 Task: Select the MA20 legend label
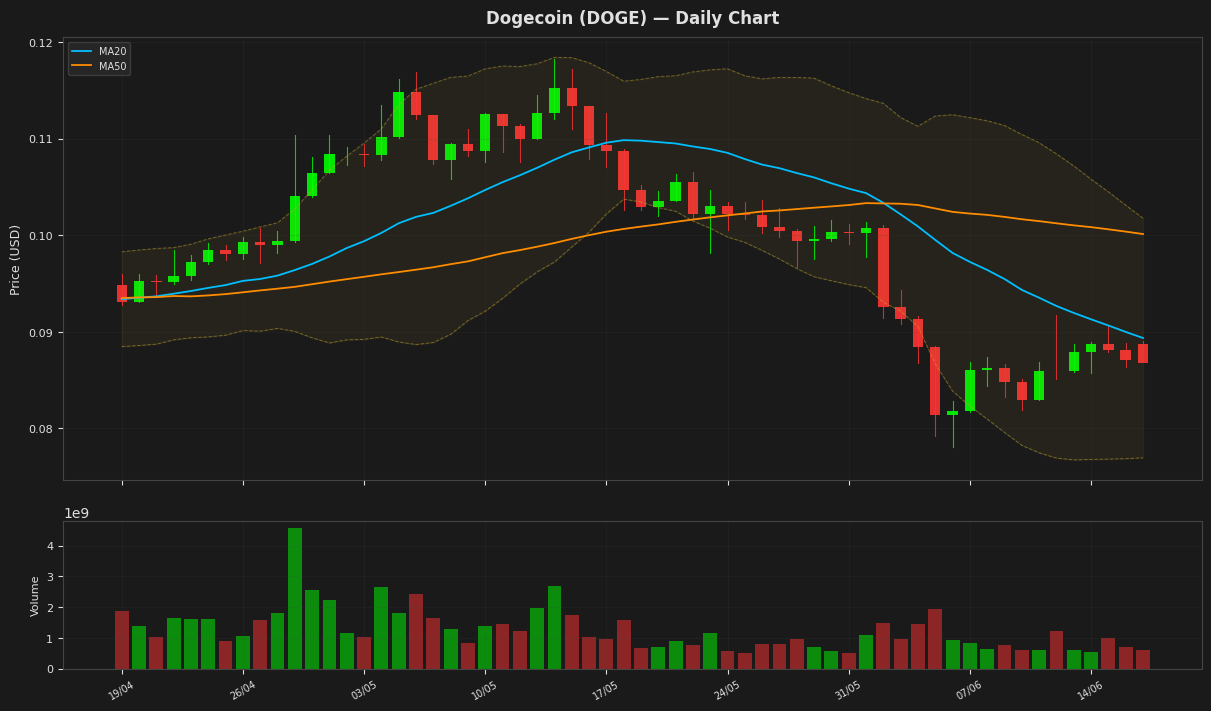point(113,52)
